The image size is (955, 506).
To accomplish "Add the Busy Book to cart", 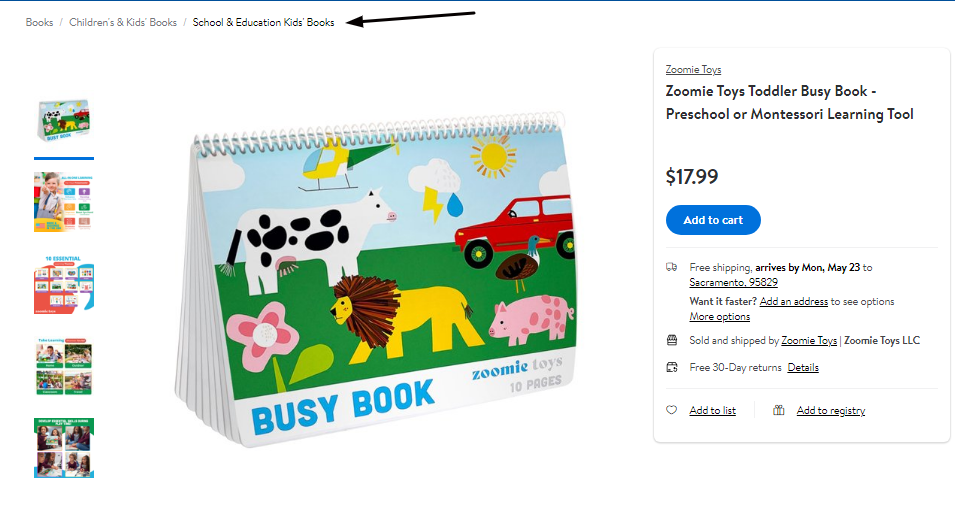I will click(x=713, y=220).
